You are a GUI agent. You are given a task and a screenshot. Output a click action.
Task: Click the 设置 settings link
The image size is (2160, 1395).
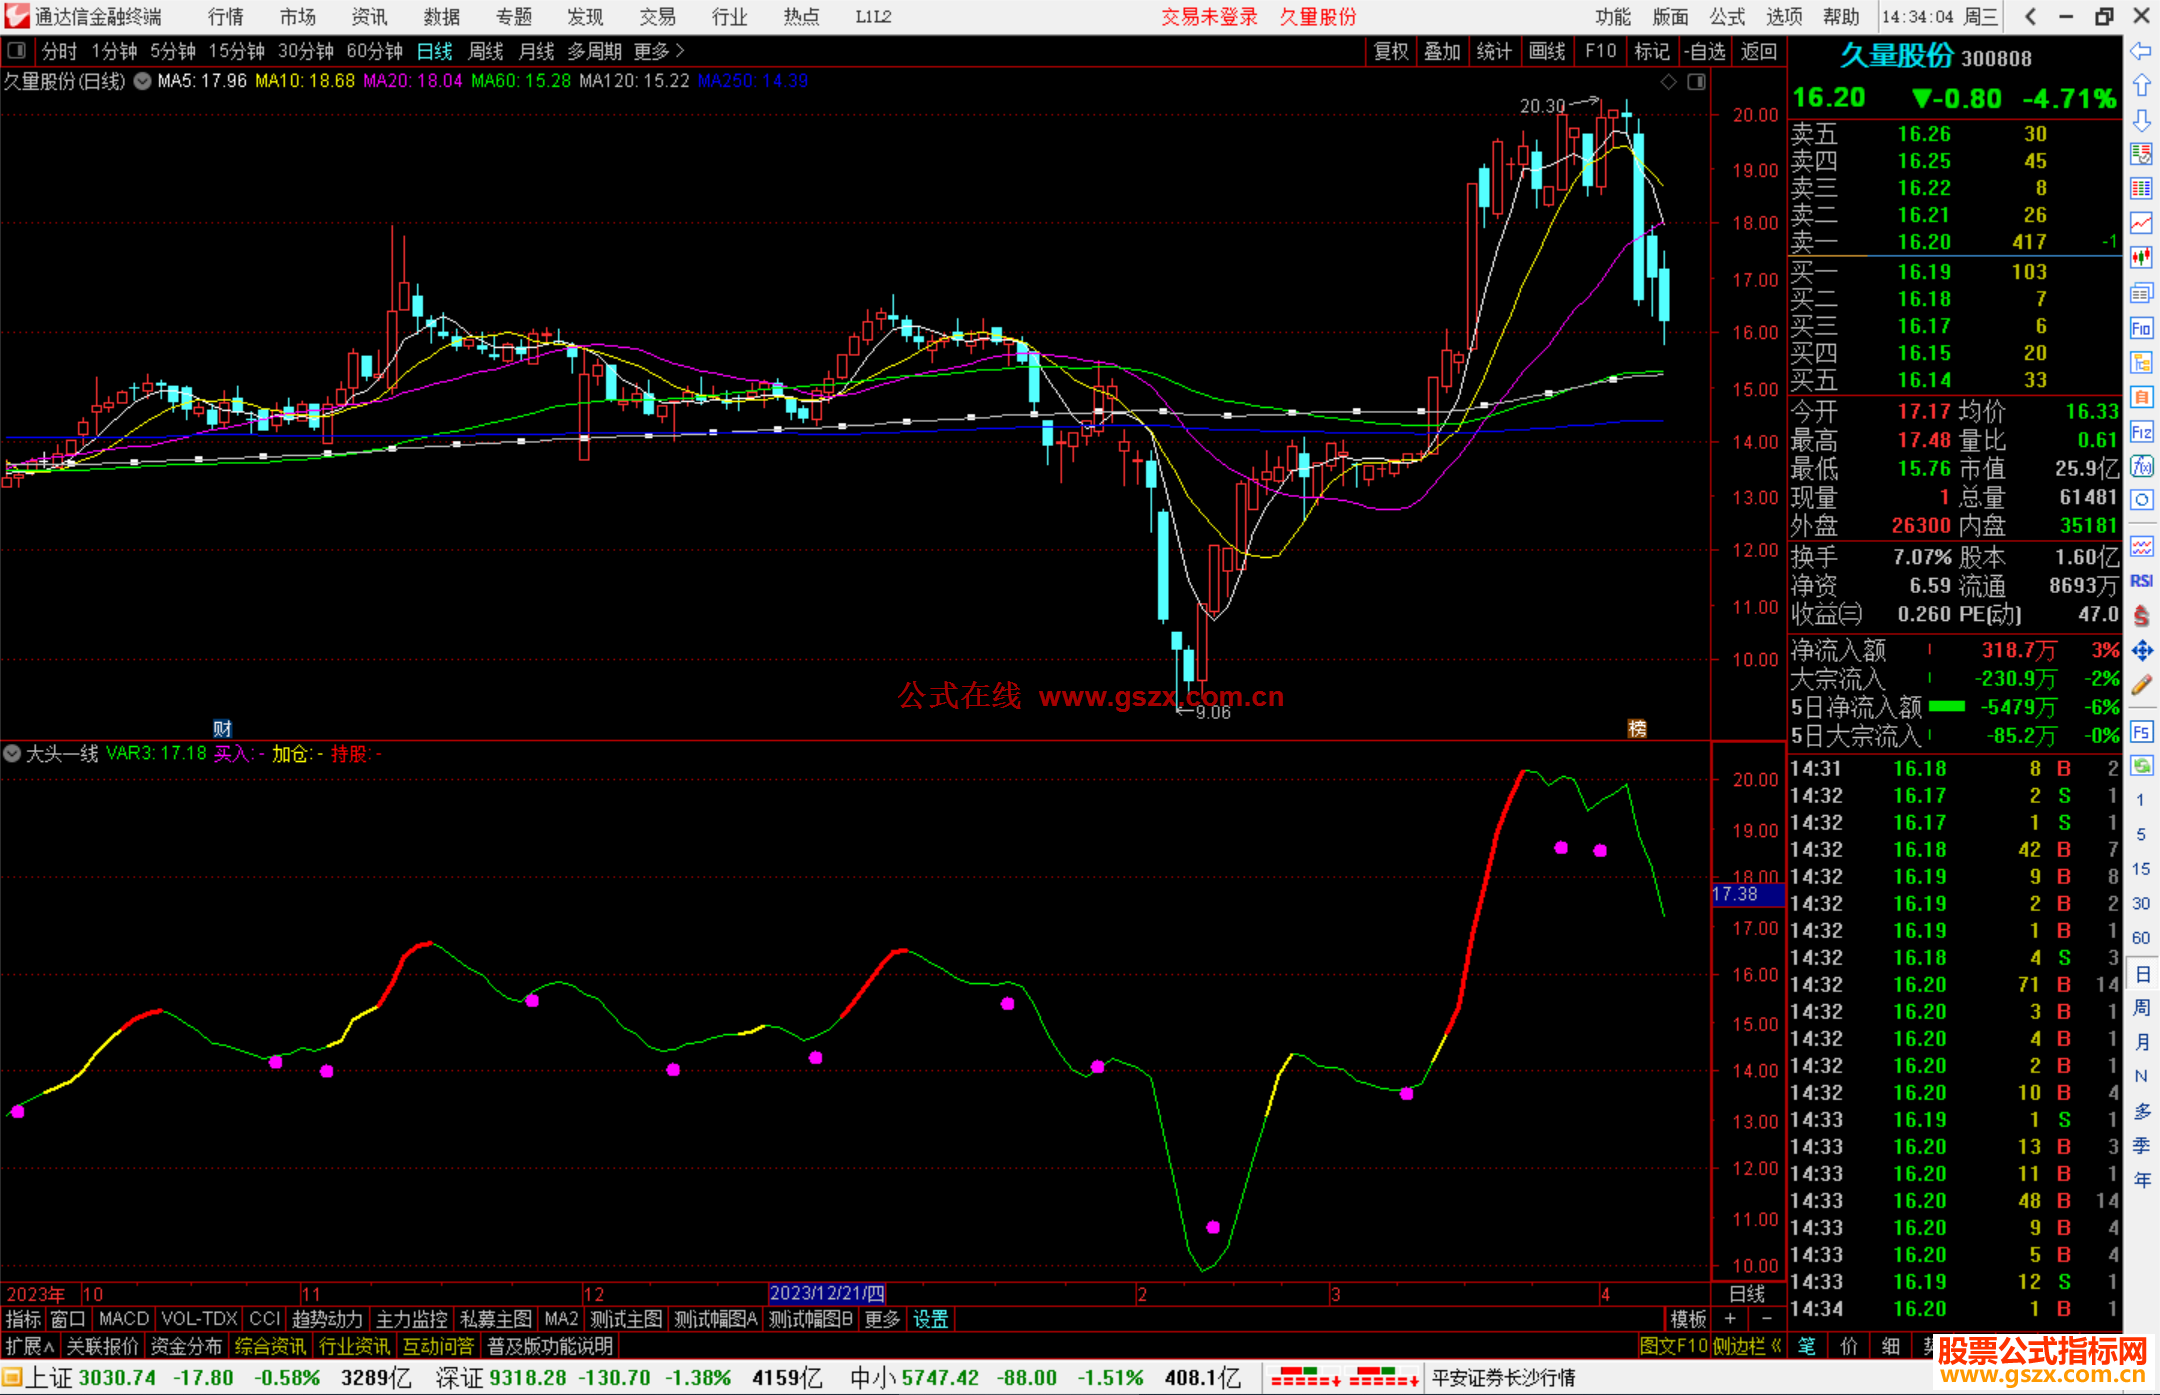coord(930,1319)
